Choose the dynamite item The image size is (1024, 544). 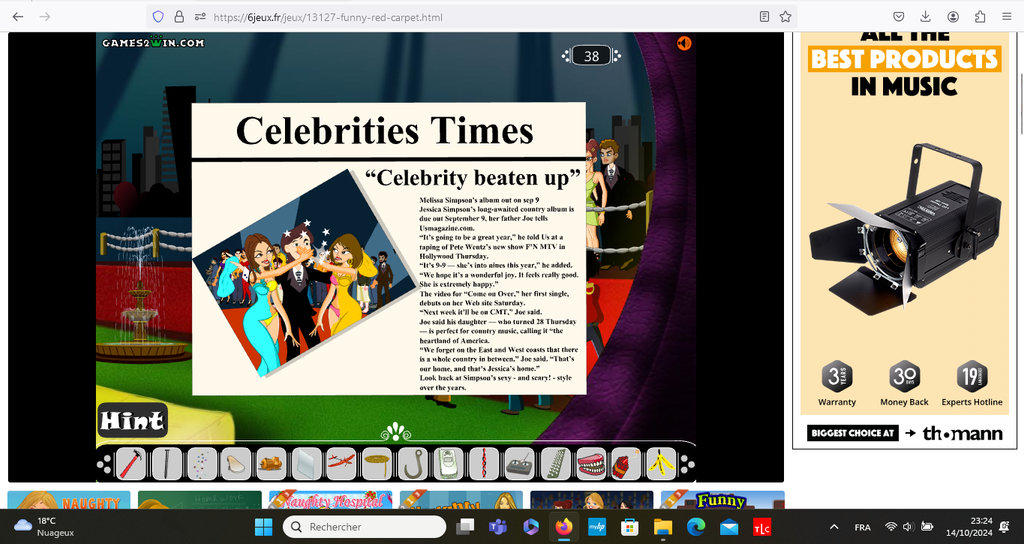625,464
